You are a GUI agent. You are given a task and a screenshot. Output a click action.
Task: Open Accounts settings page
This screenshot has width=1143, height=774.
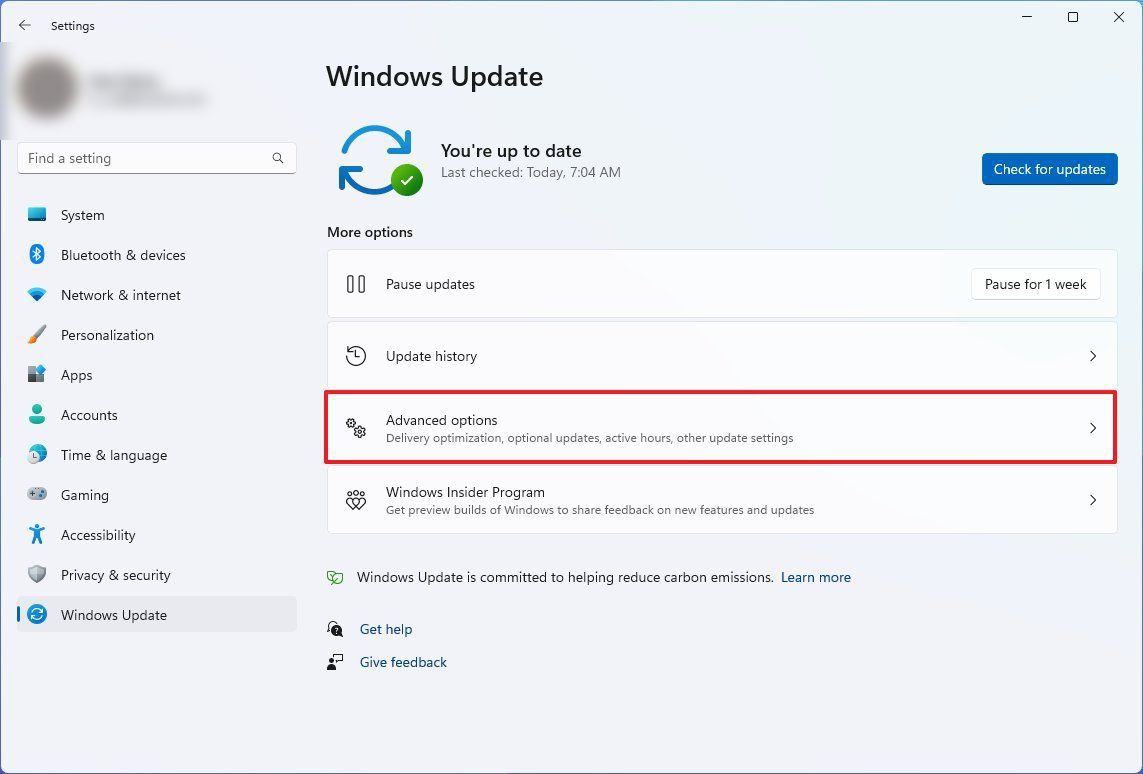(157, 415)
